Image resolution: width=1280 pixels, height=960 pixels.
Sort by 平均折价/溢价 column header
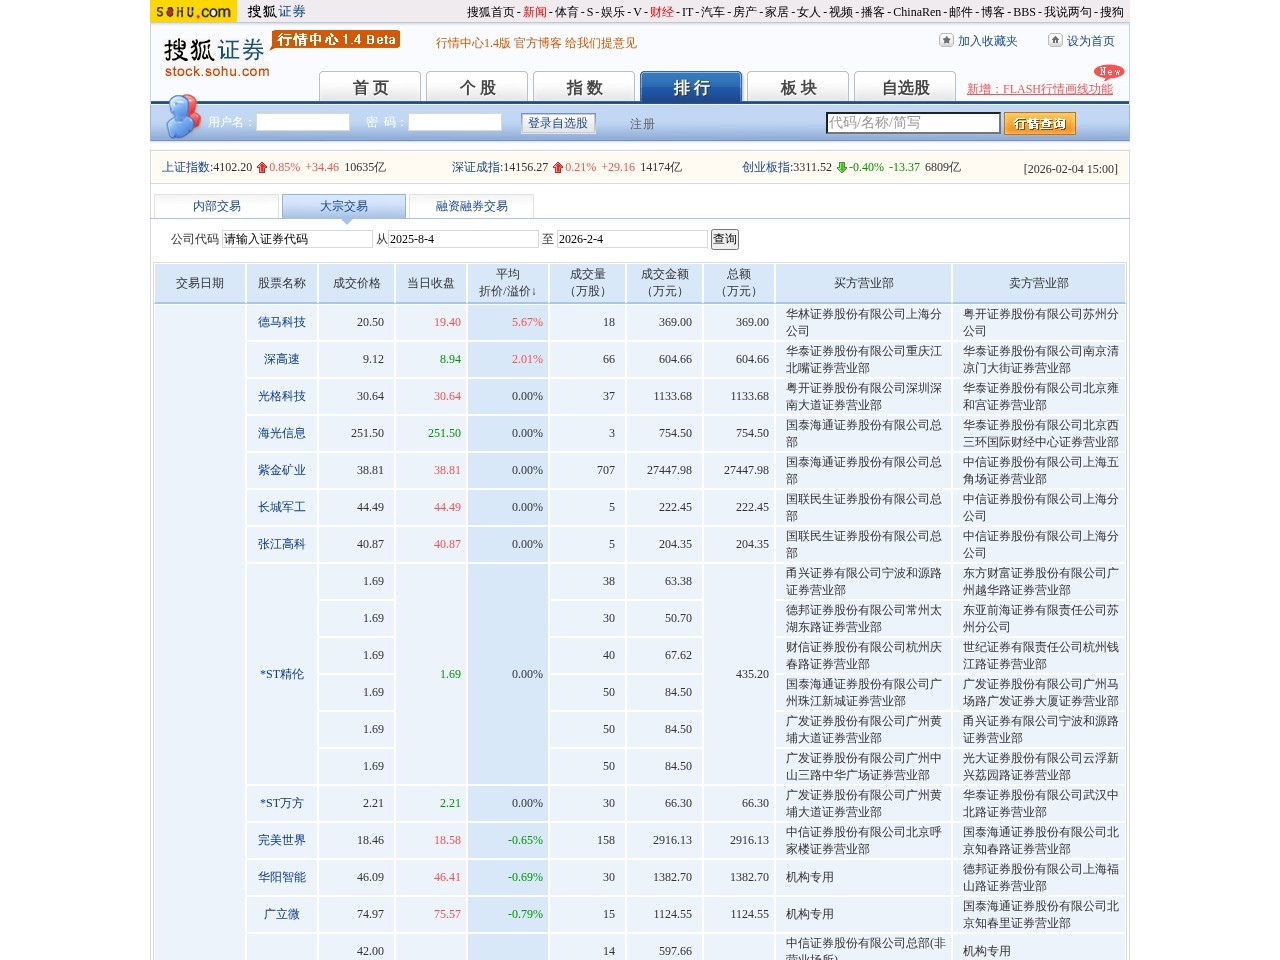click(x=508, y=283)
